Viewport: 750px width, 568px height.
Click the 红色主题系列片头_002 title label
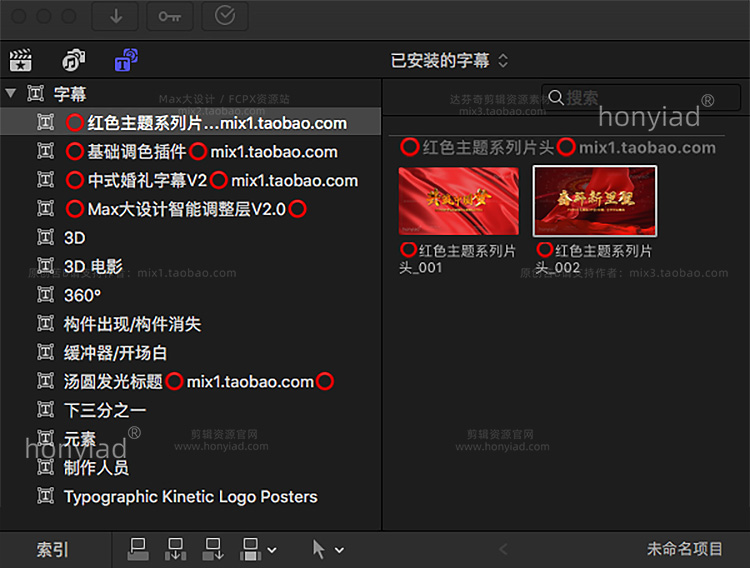click(x=594, y=258)
